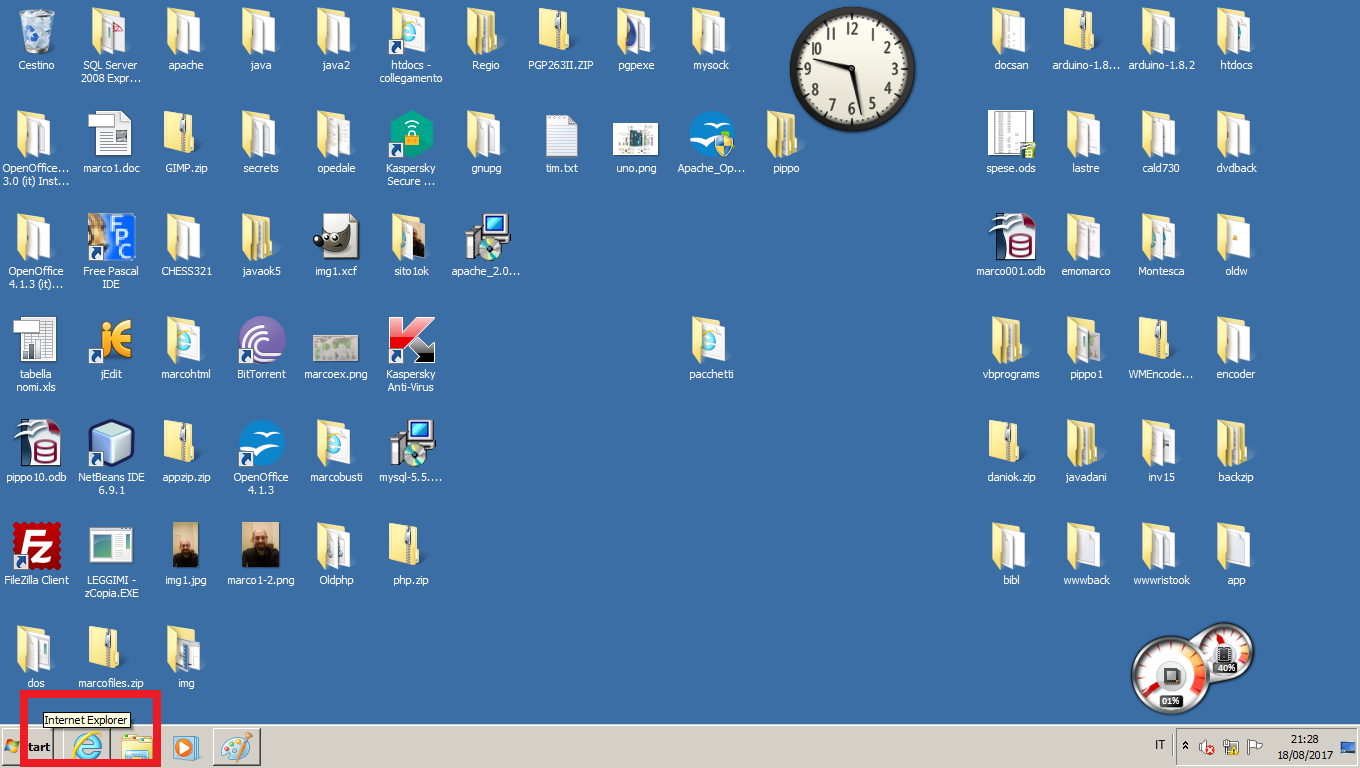The width and height of the screenshot is (1360, 768).
Task: Click the Cestino recycle bin icon
Action: [x=36, y=32]
